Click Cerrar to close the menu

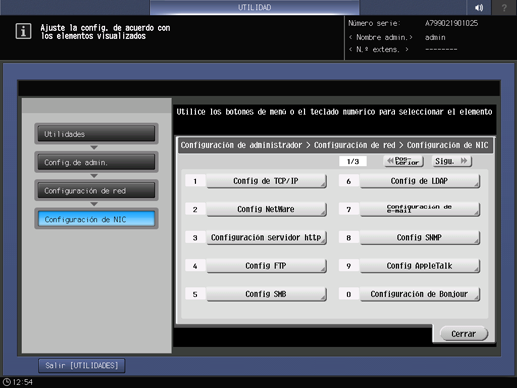[464, 334]
